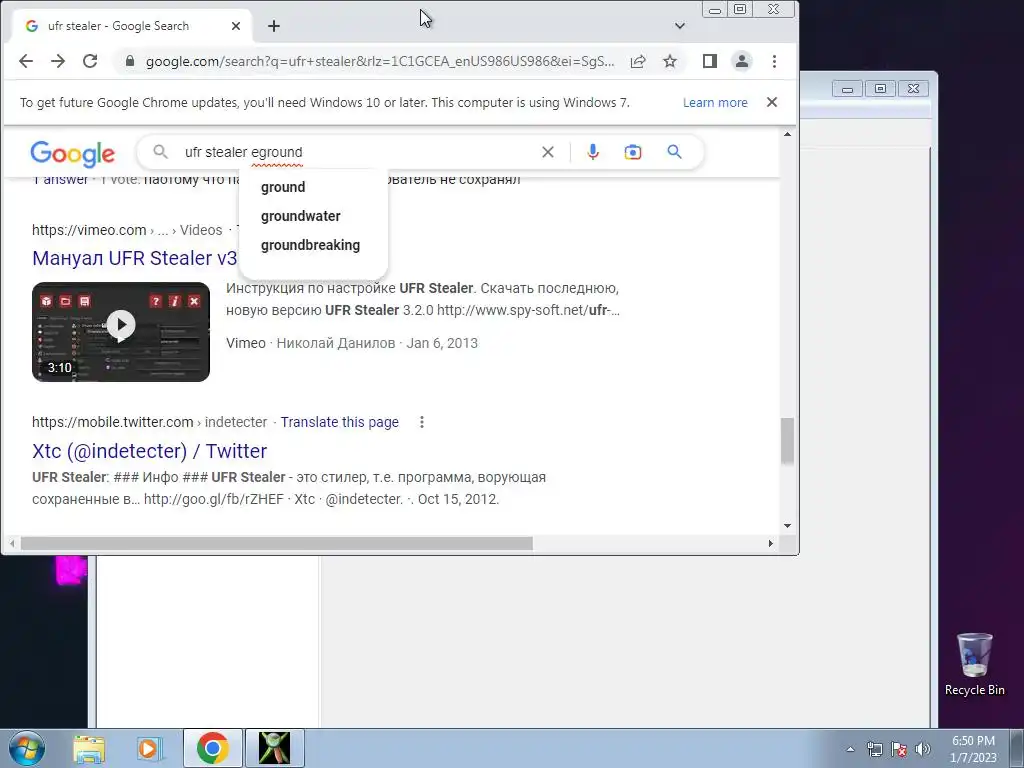Launch Windows Media Player from the taskbar

click(x=150, y=748)
